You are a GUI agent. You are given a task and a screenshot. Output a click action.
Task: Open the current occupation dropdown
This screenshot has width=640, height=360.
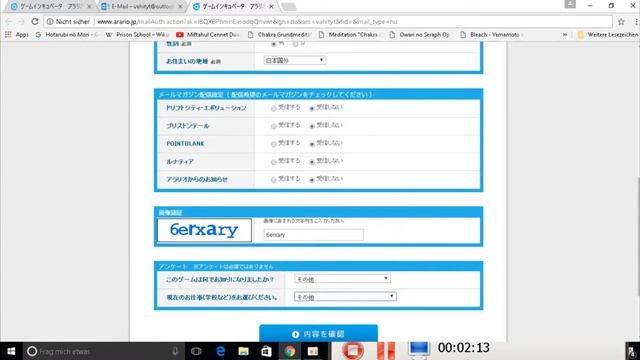pyautogui.click(x=345, y=297)
